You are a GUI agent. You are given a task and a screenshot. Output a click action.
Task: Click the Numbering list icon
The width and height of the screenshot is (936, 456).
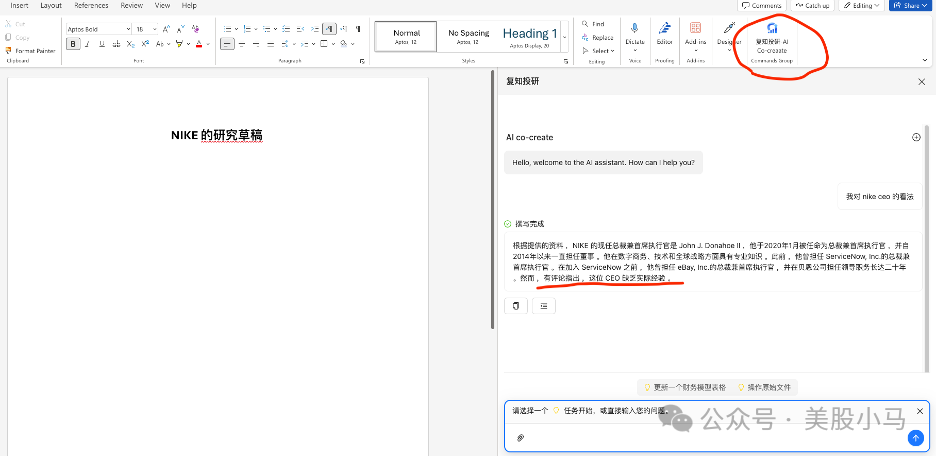[247, 29]
